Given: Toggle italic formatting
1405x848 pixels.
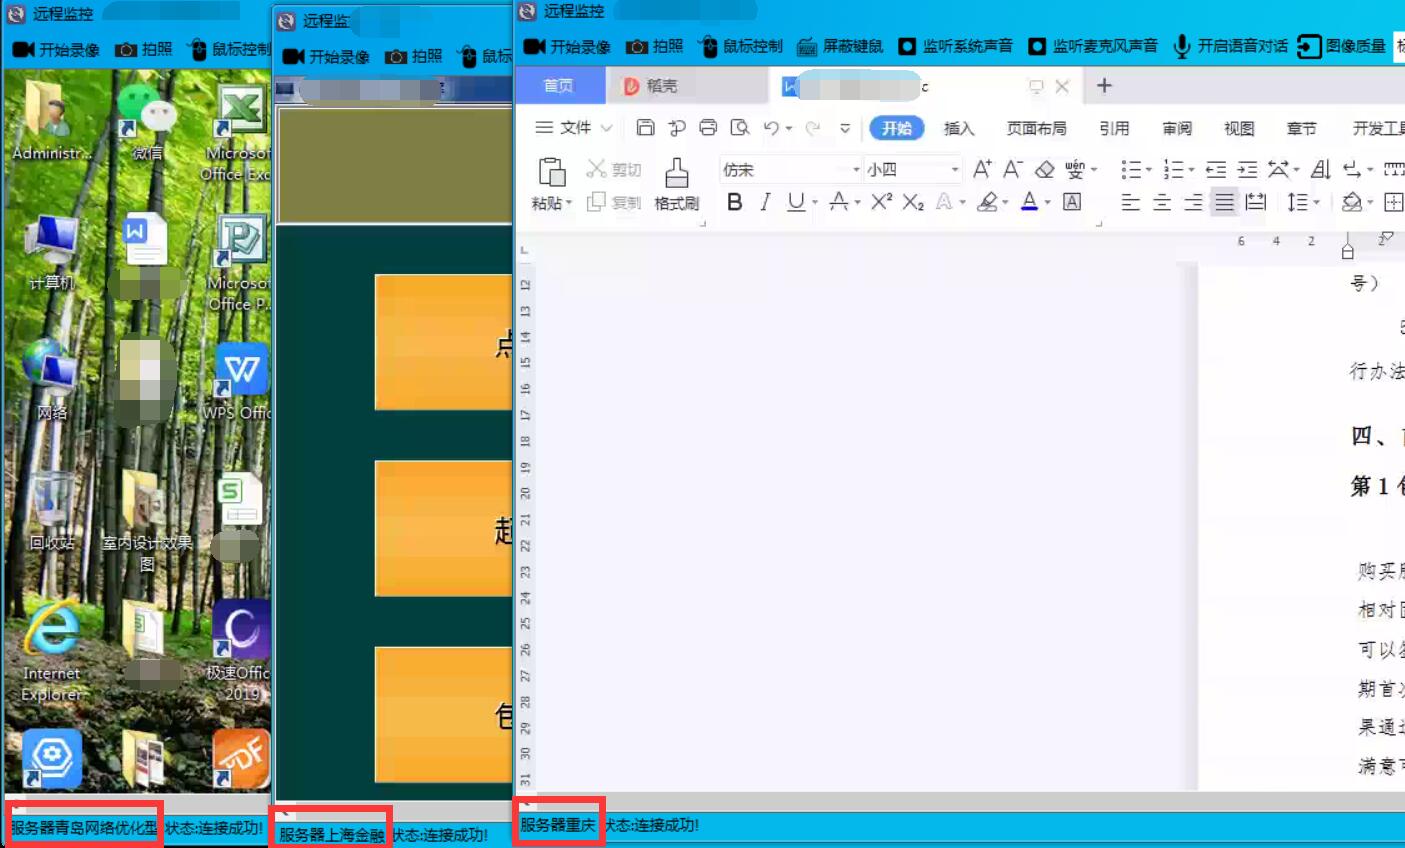Looking at the screenshot, I should coord(765,202).
